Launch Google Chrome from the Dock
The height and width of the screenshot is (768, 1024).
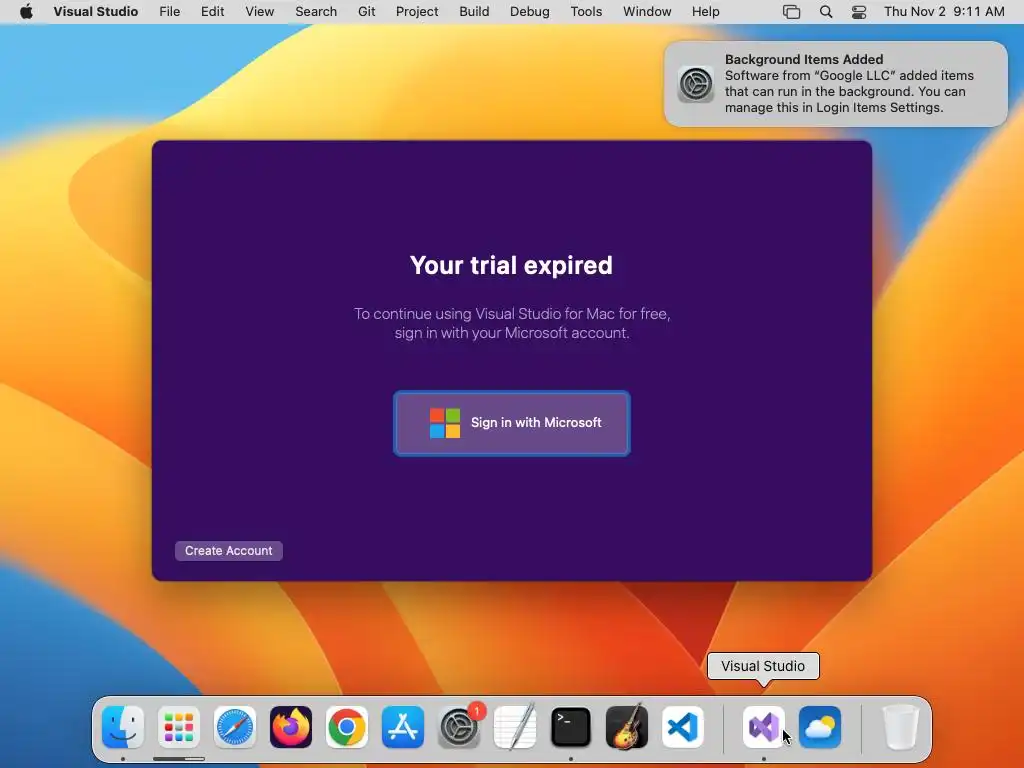pyautogui.click(x=347, y=727)
